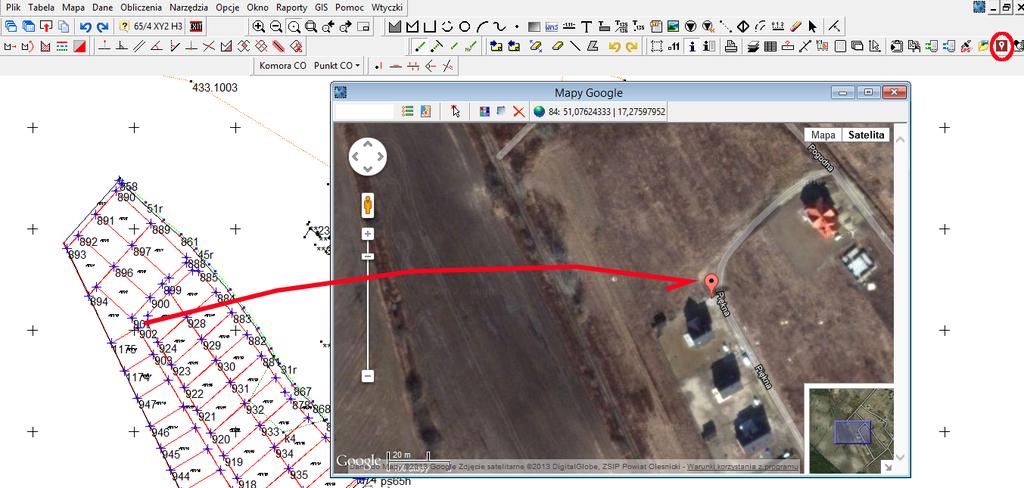This screenshot has width=1024, height=488.
Task: Click the cursor pointer icon in Mapy Google toolbar
Action: click(x=456, y=112)
